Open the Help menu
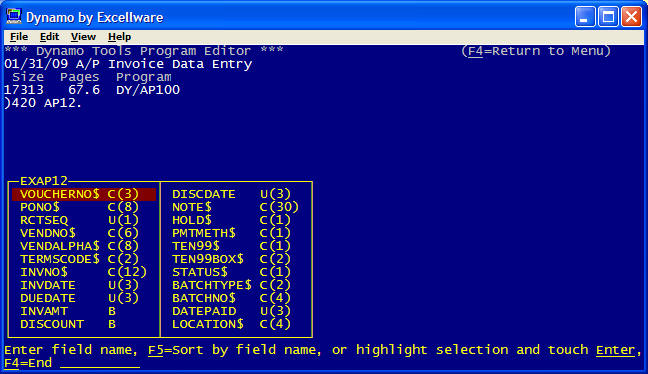648x374 pixels. point(119,37)
